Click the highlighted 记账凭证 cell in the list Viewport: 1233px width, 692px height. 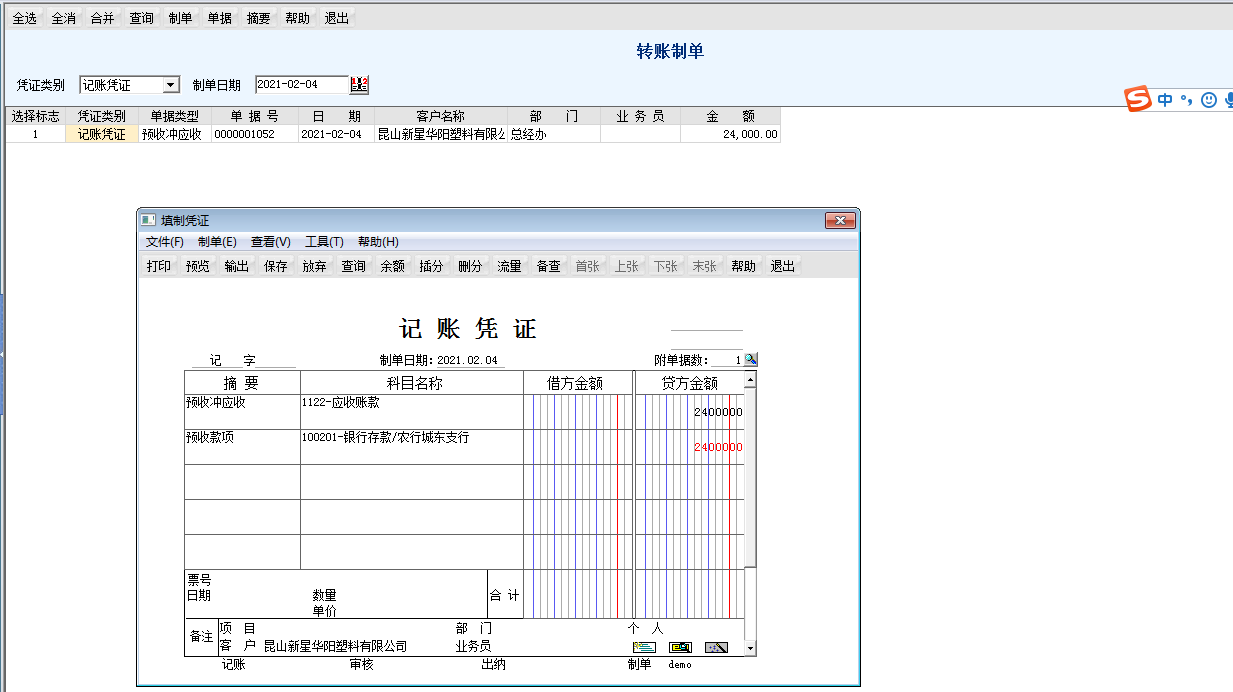(x=102, y=134)
